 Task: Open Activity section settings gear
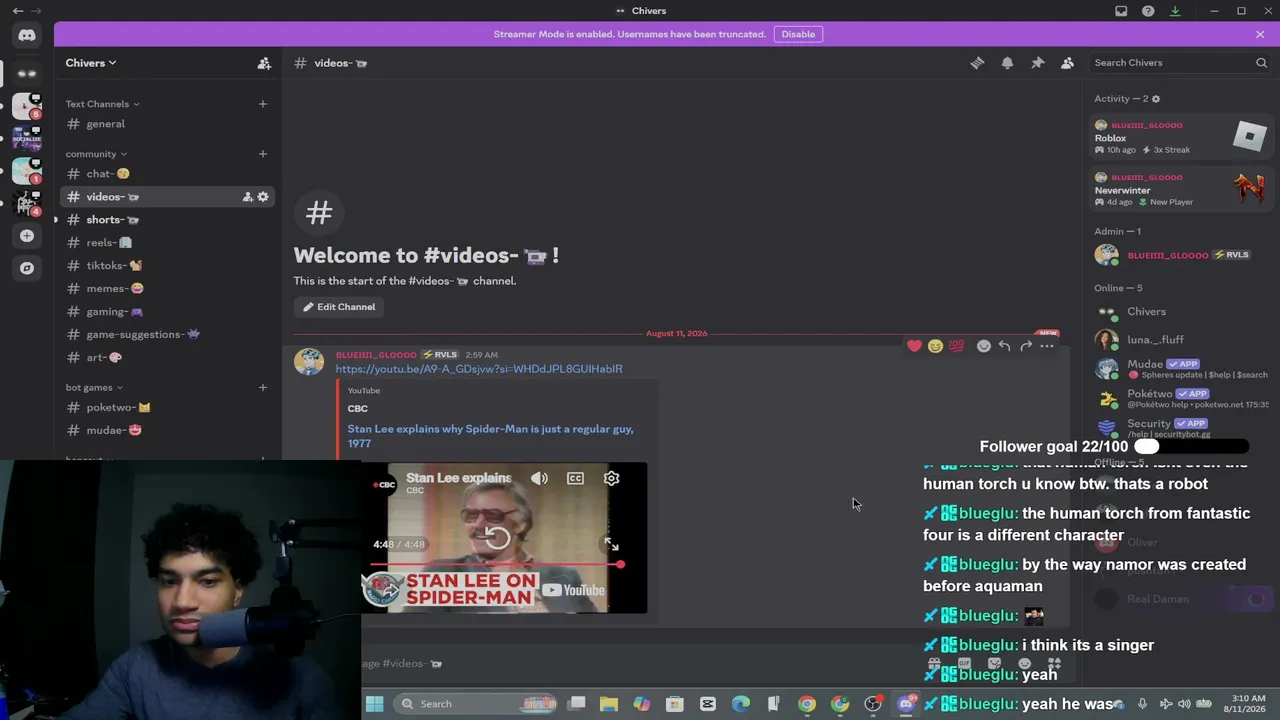tap(1156, 99)
